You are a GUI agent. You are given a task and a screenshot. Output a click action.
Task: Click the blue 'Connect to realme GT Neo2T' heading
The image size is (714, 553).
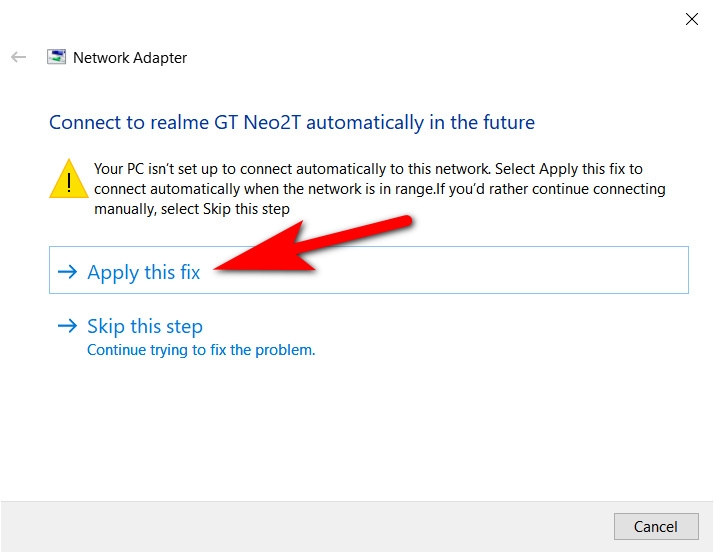point(292,123)
